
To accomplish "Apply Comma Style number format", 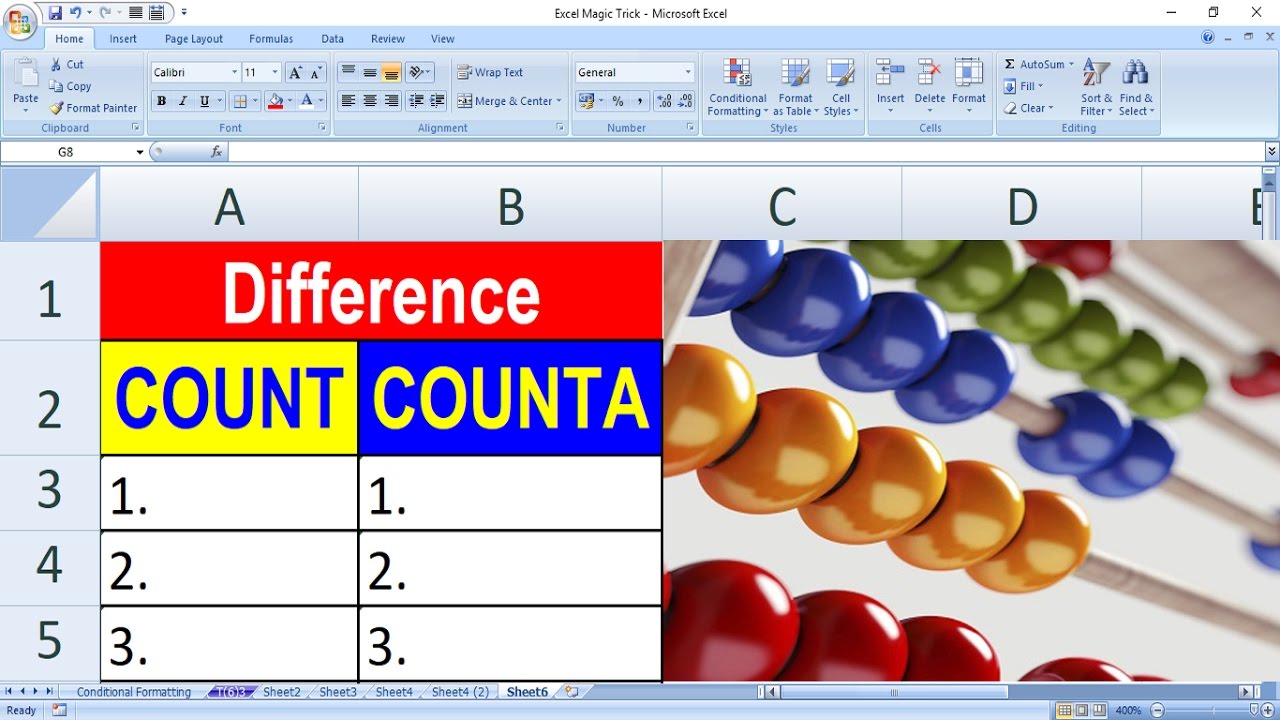I will tap(638, 101).
